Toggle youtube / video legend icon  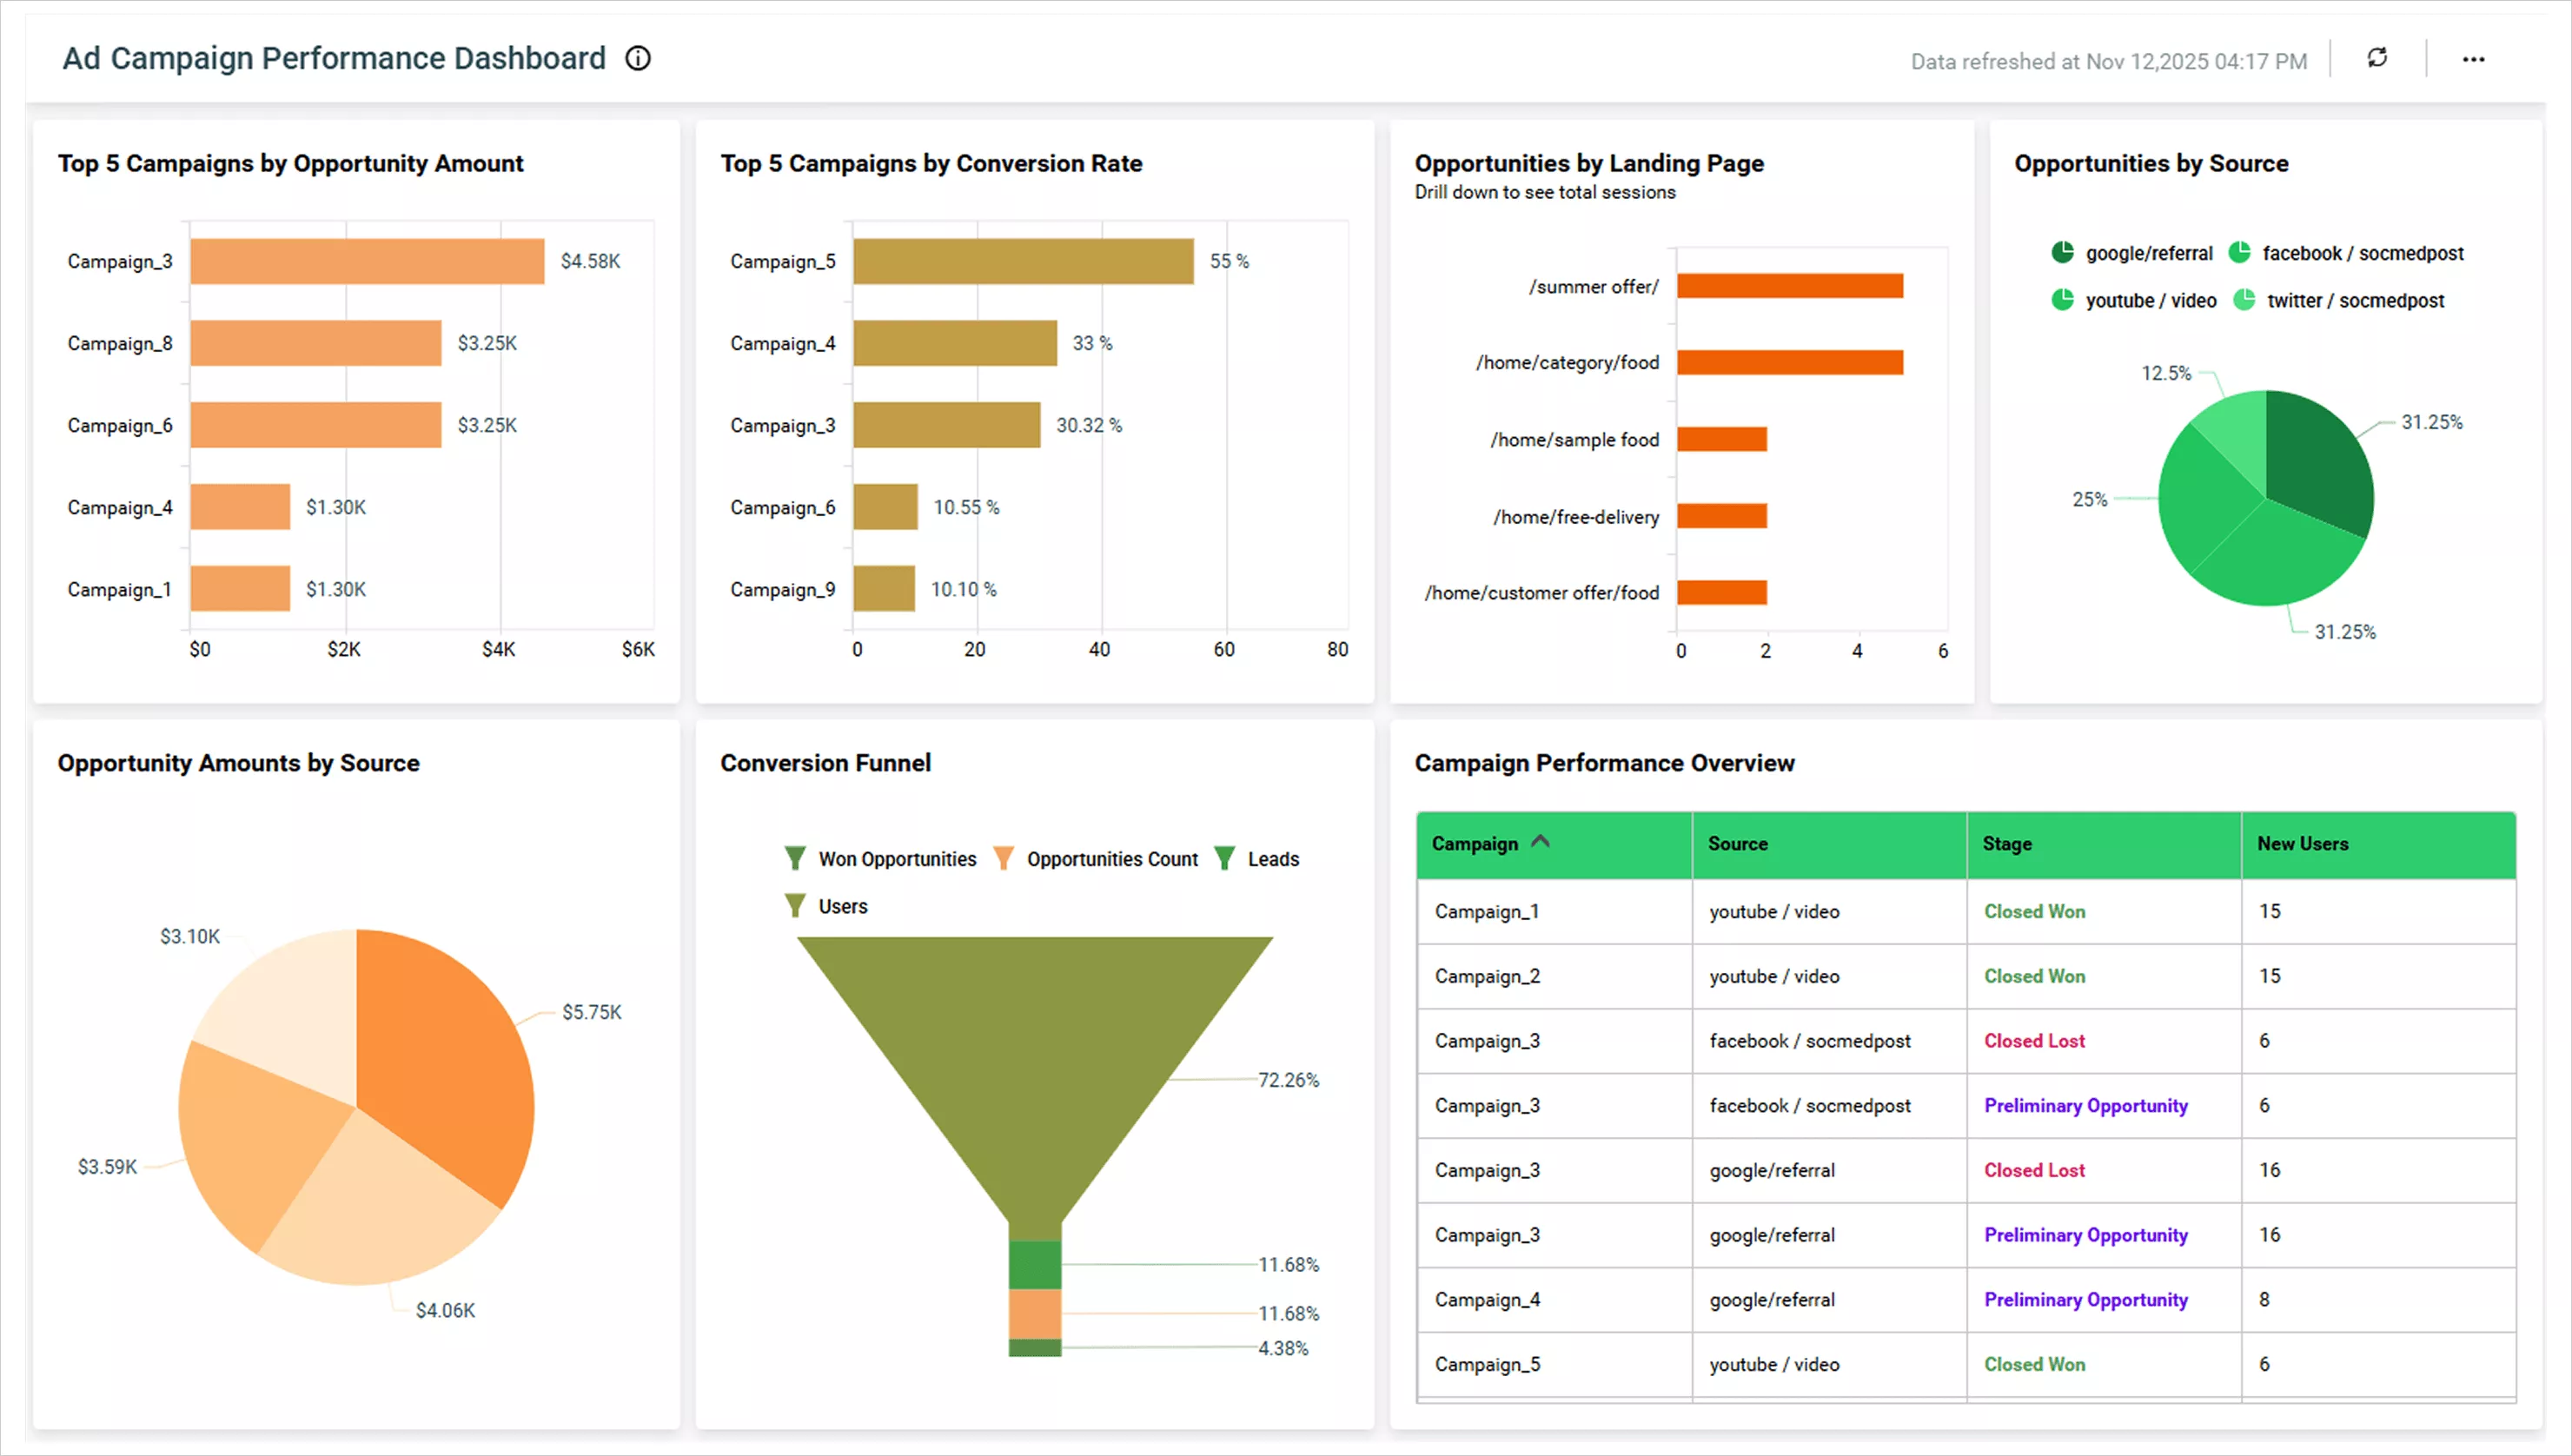tap(2062, 300)
